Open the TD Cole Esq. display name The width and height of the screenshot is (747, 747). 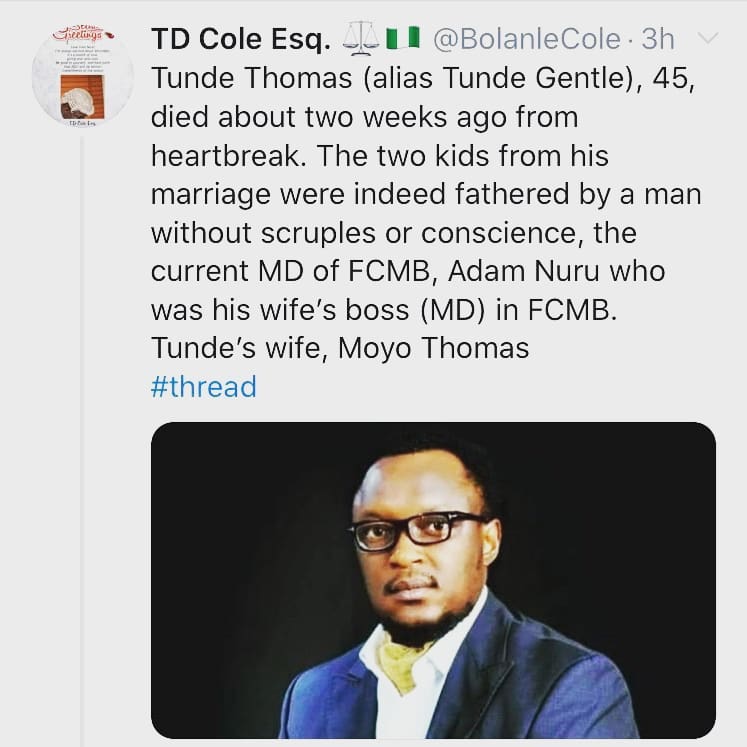241,39
